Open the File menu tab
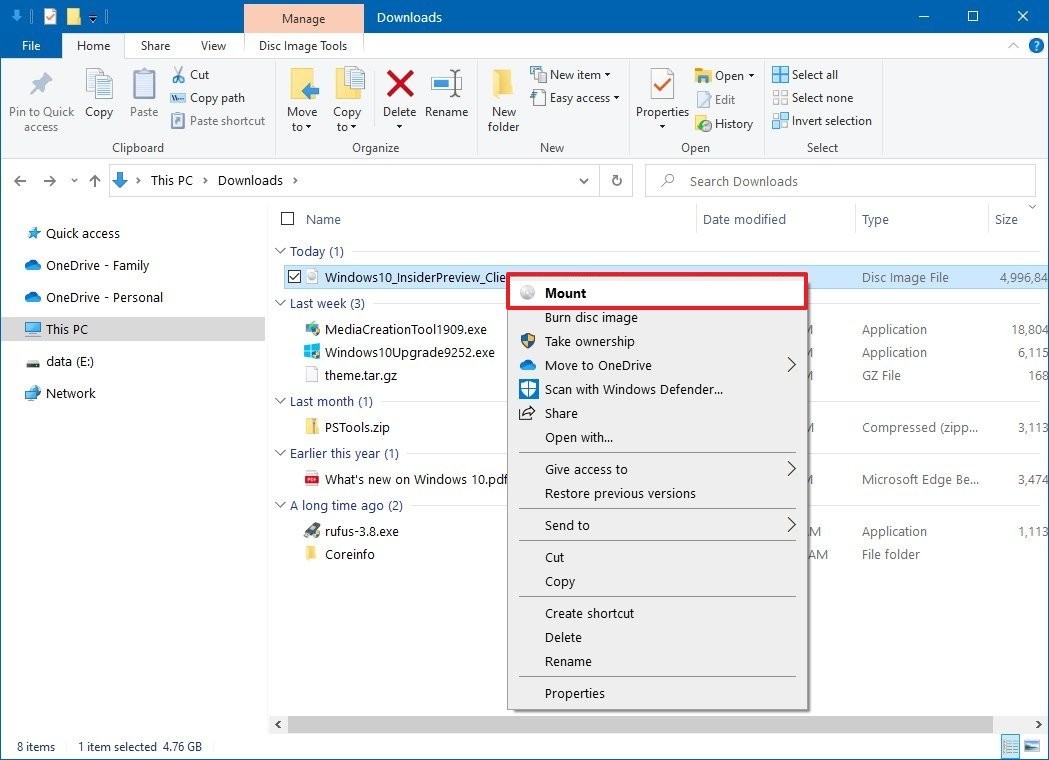The width and height of the screenshot is (1049, 760). pyautogui.click(x=31, y=45)
